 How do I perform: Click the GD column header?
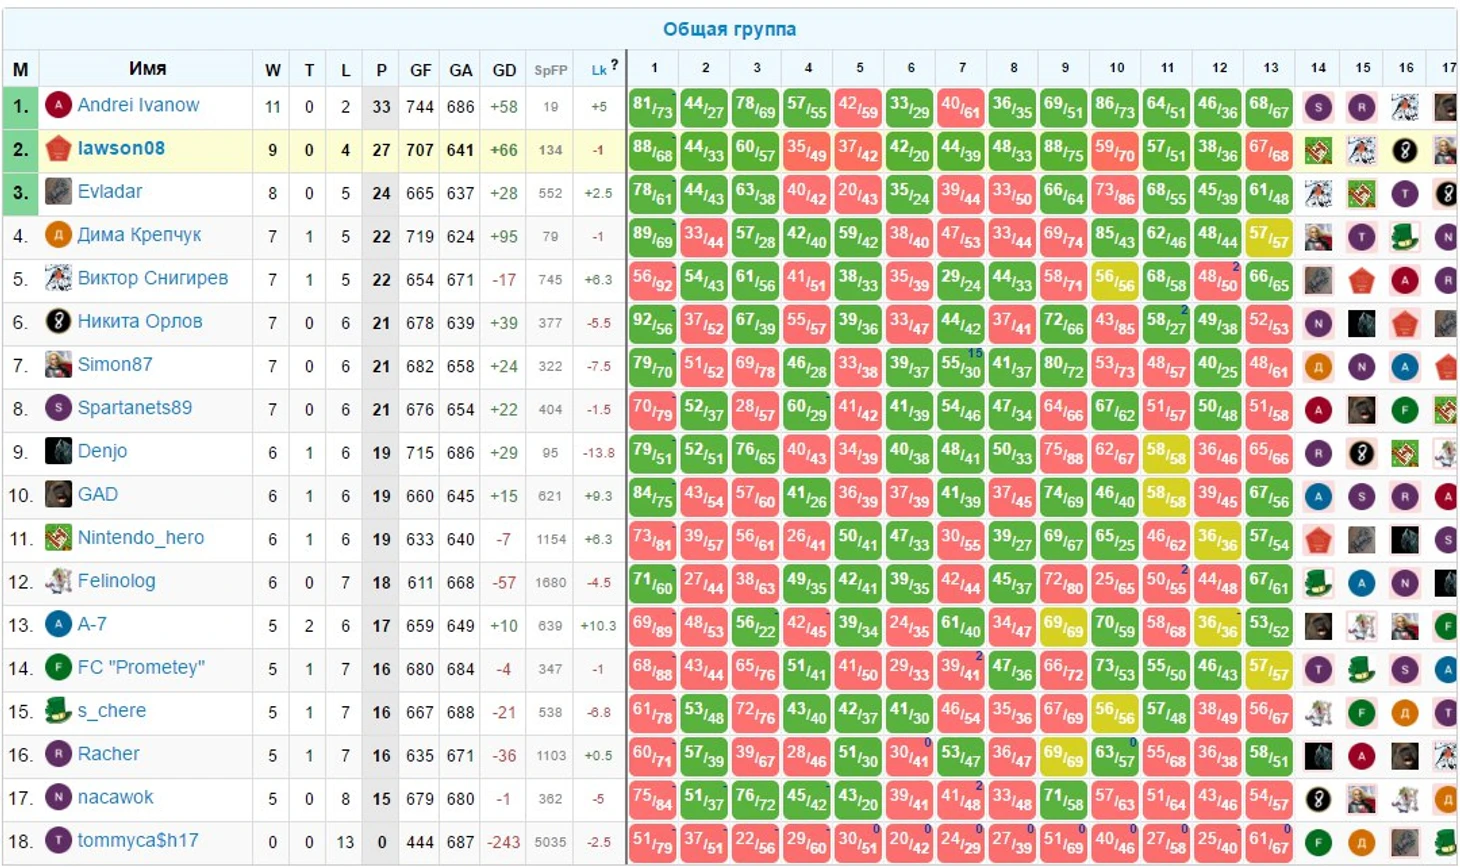point(504,70)
